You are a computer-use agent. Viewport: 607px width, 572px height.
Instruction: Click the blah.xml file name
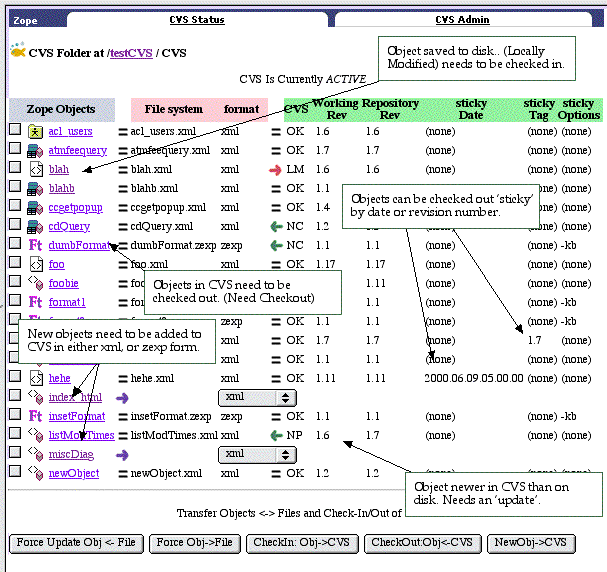[151, 170]
